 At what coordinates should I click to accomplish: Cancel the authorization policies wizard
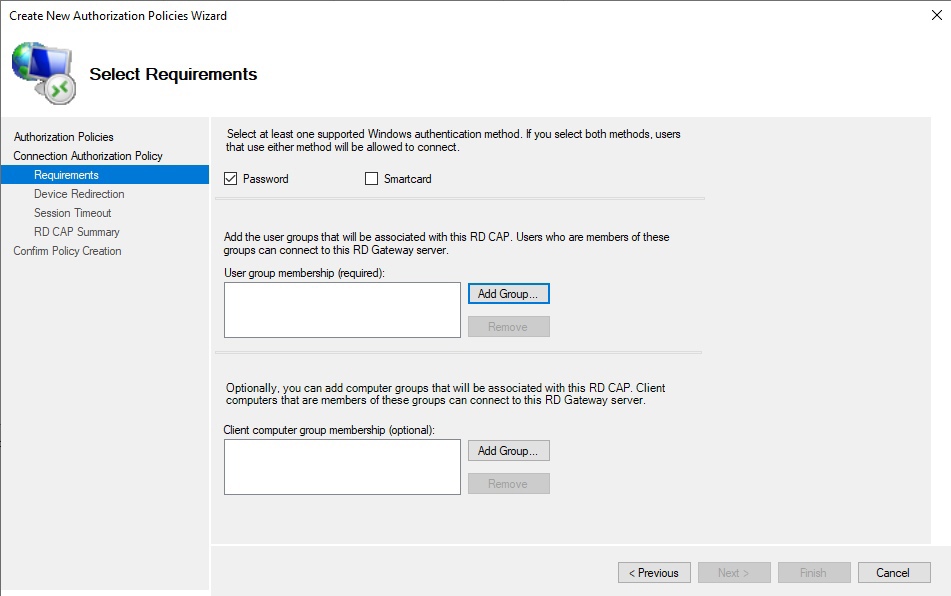pyautogui.click(x=894, y=573)
